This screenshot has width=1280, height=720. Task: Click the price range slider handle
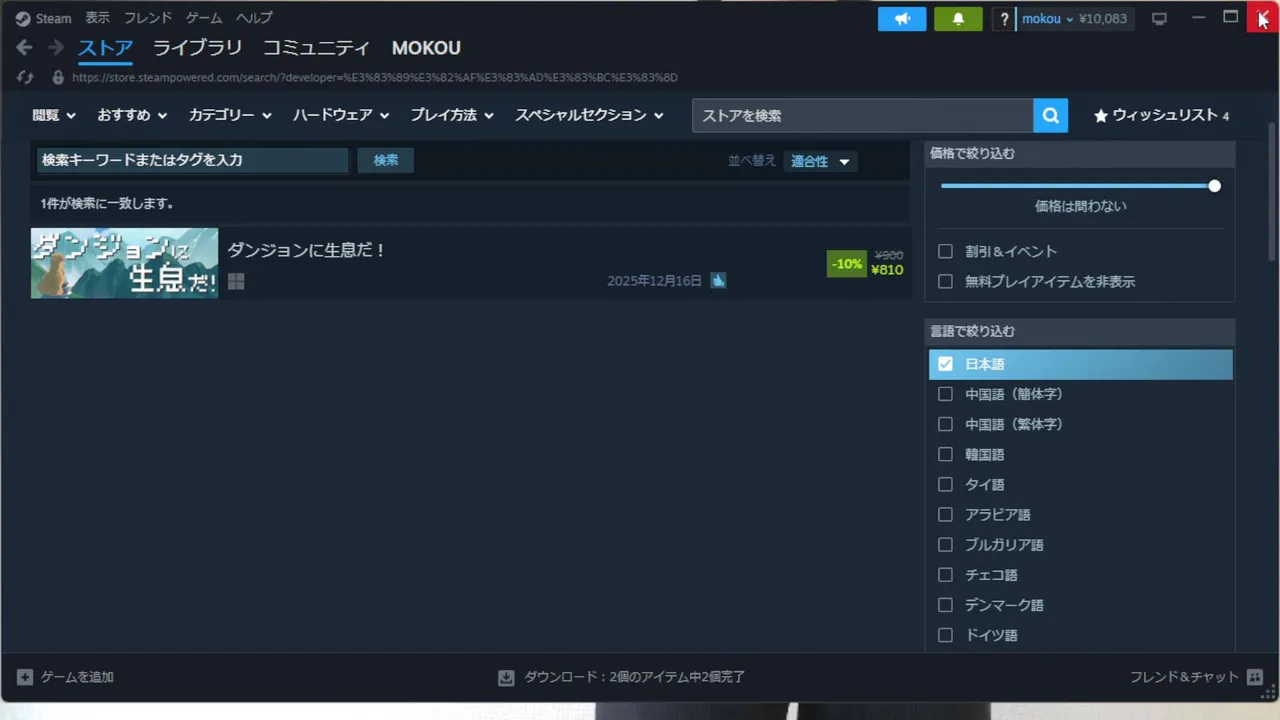click(x=1214, y=186)
